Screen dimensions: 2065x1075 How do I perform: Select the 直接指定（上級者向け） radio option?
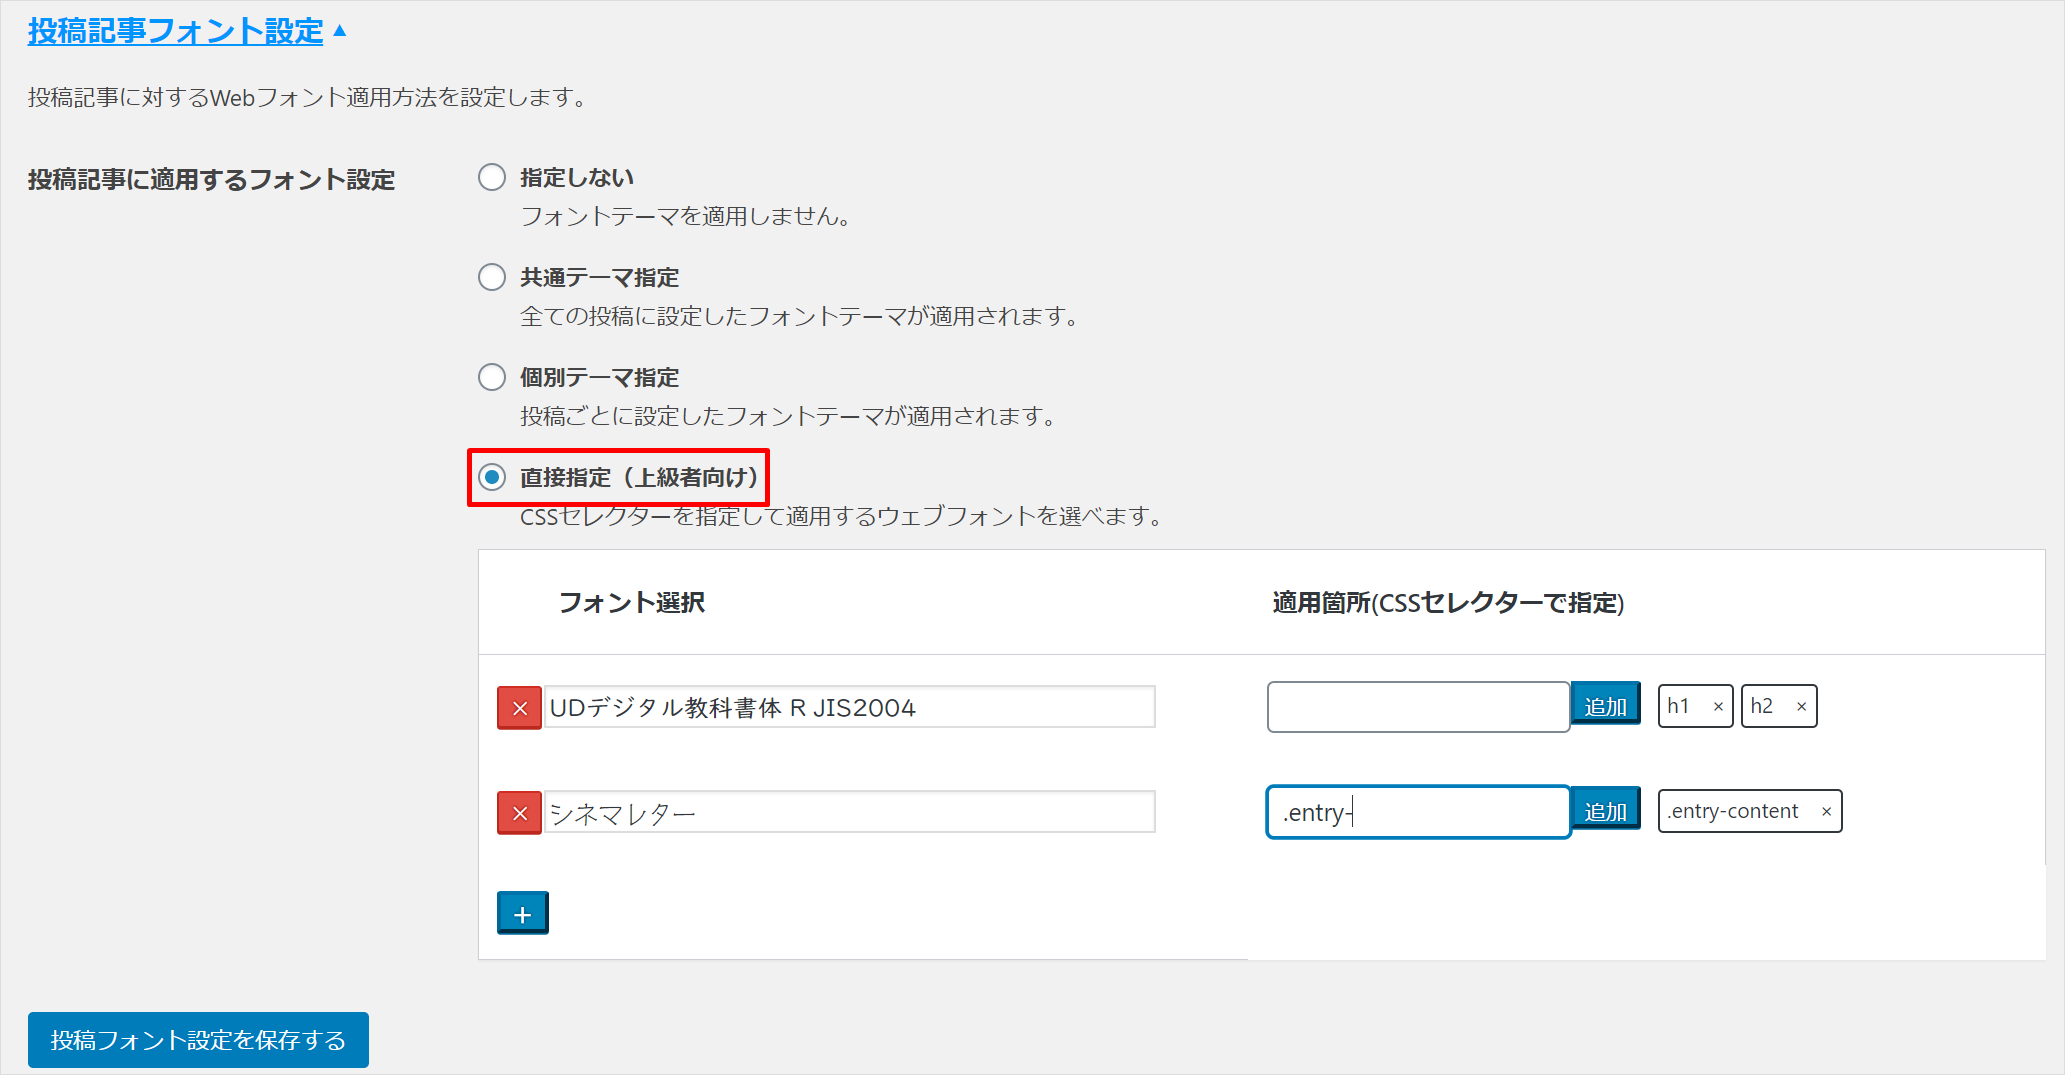pos(492,477)
